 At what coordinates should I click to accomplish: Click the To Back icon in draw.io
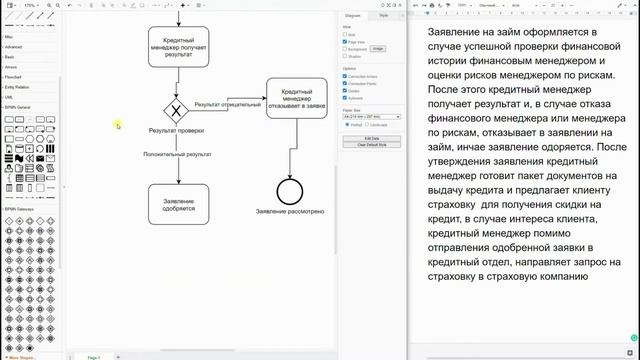coord(113,5)
